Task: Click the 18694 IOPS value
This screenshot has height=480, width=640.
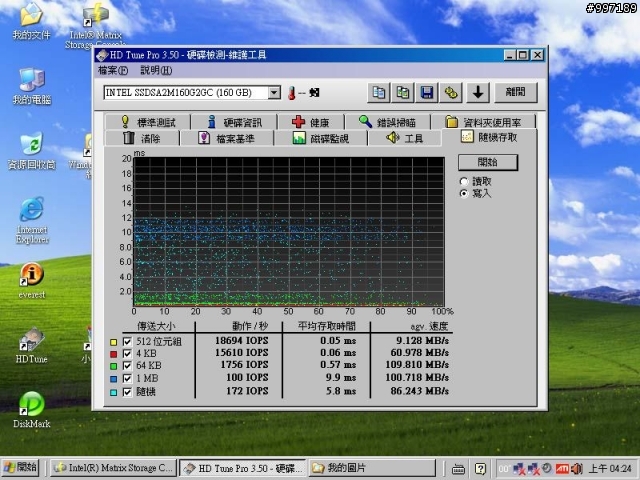Action: click(242, 340)
